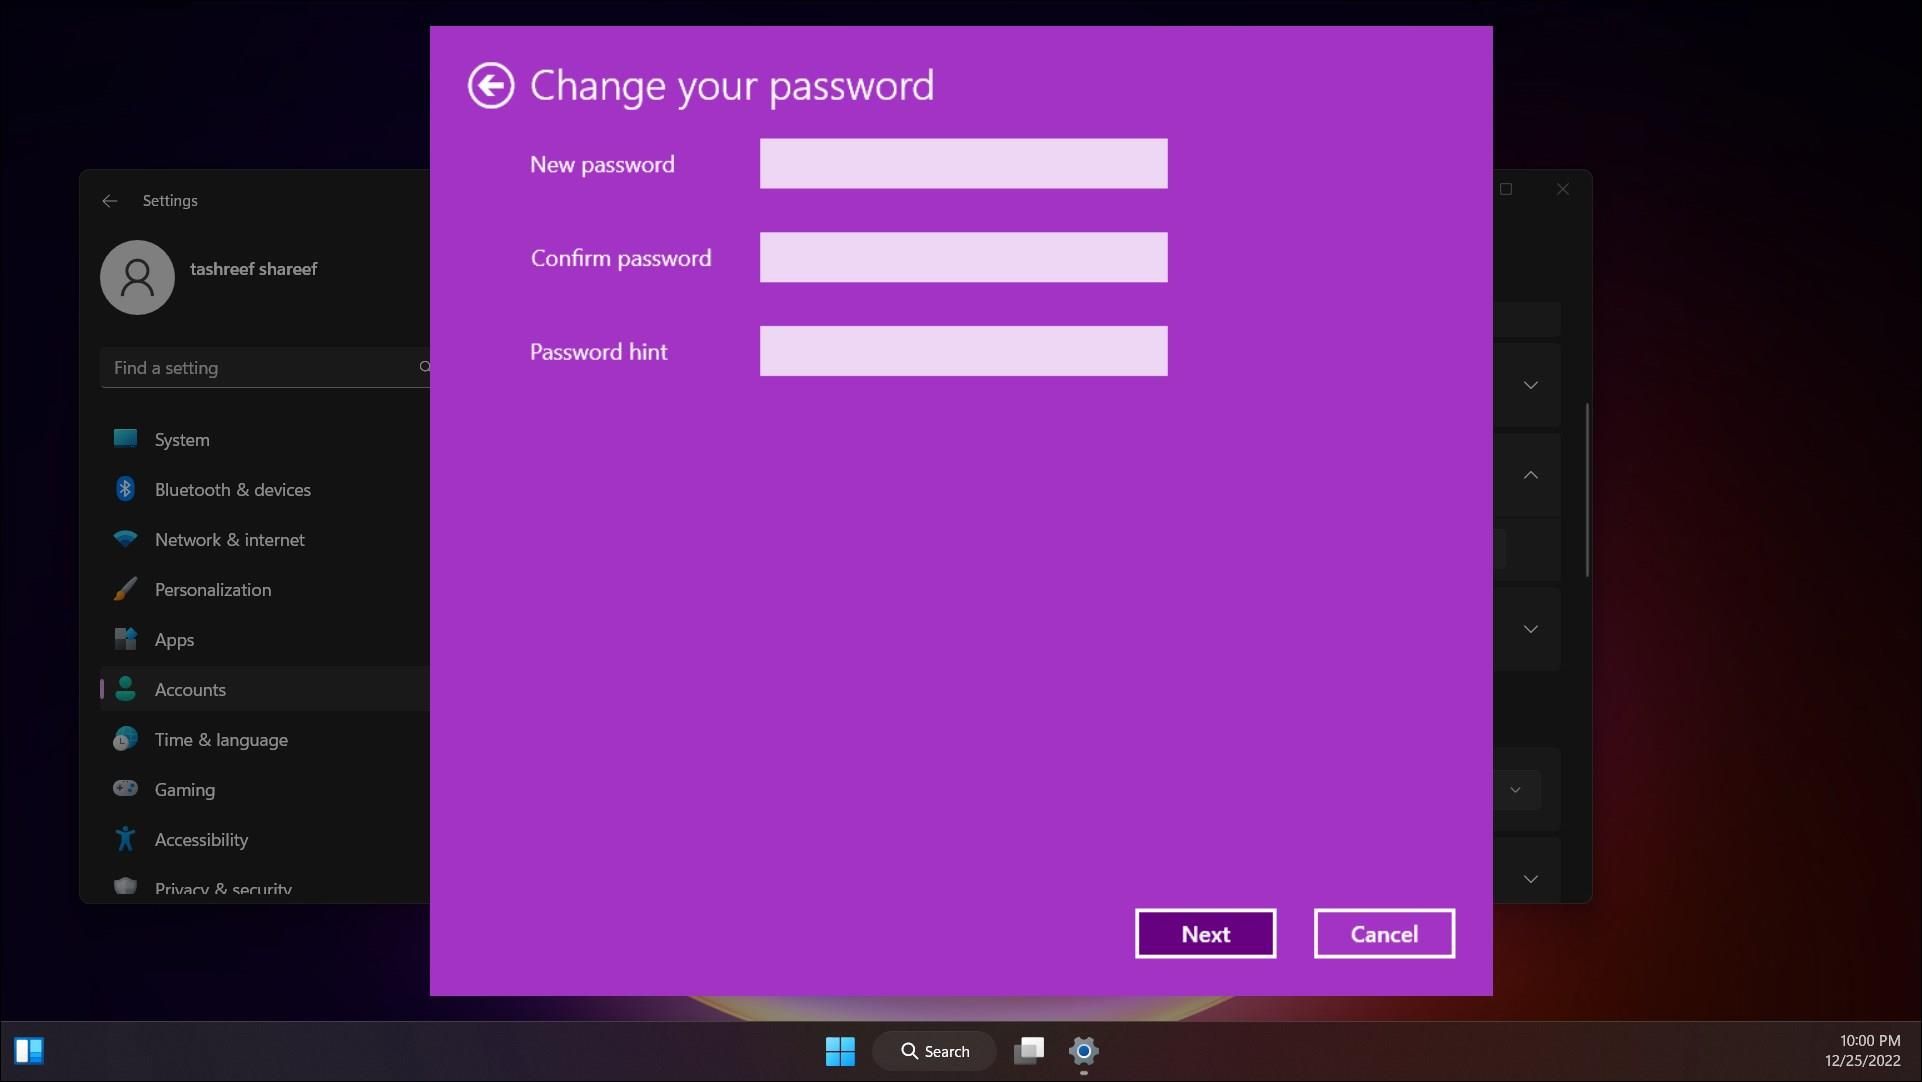This screenshot has height=1082, width=1922.
Task: Click inside the New password field
Action: pyautogui.click(x=962, y=163)
